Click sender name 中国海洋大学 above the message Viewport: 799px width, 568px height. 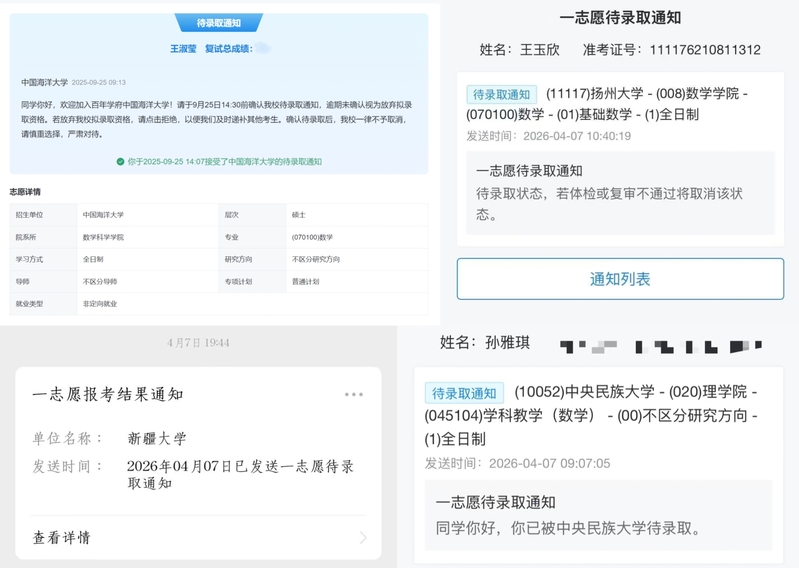click(44, 82)
